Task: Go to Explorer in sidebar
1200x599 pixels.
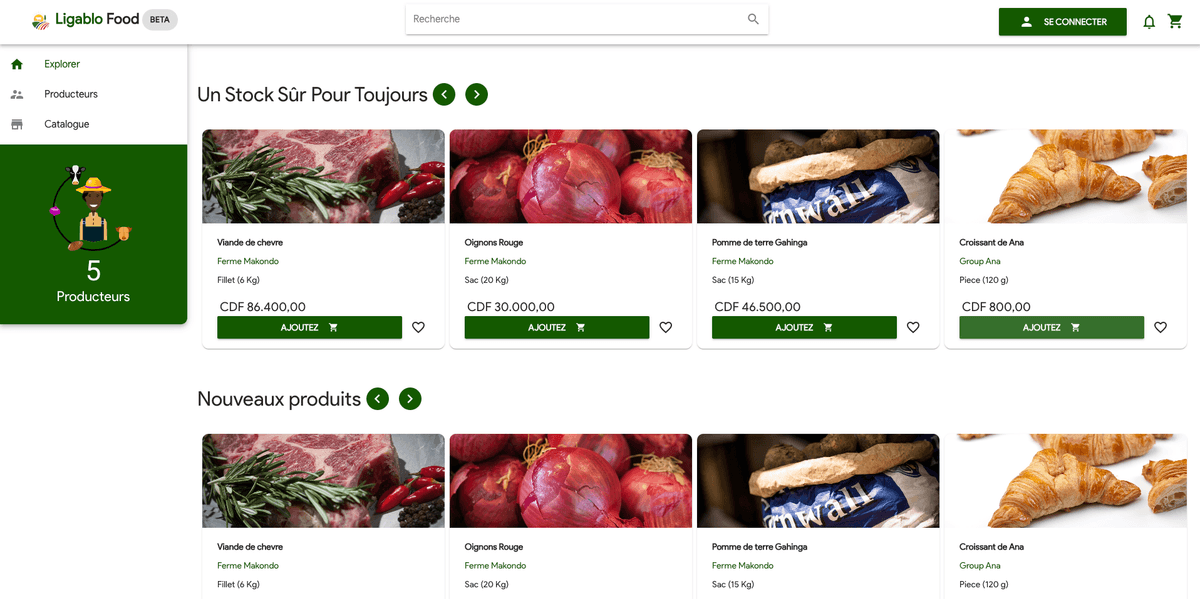Action: coord(61,64)
